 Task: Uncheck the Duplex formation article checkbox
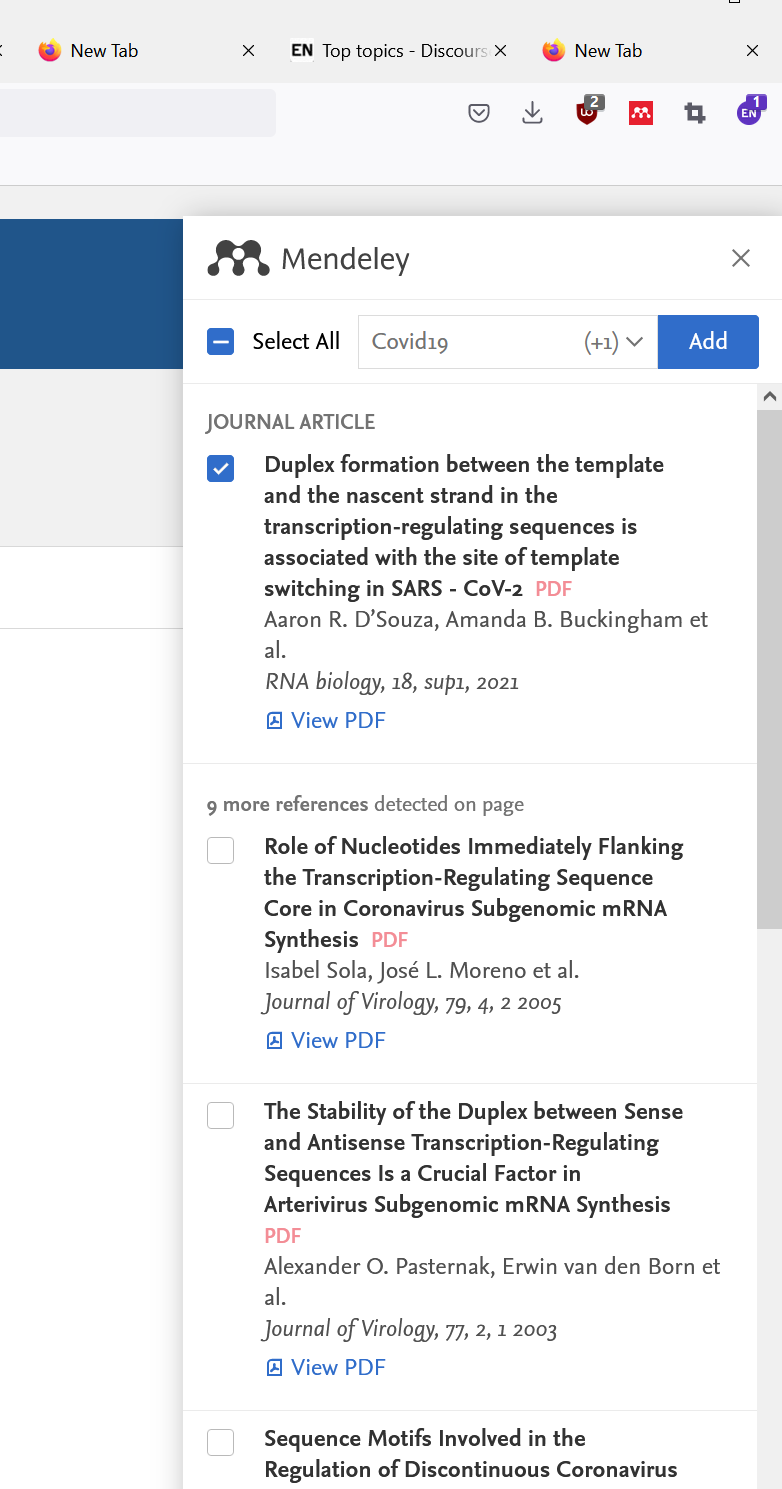[x=220, y=468]
